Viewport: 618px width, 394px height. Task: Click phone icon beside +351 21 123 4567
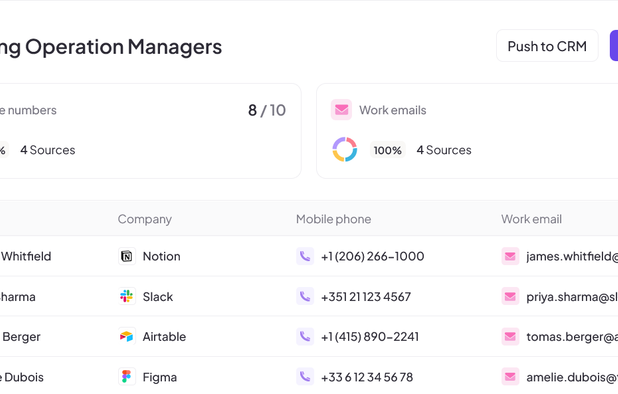pyautogui.click(x=305, y=296)
